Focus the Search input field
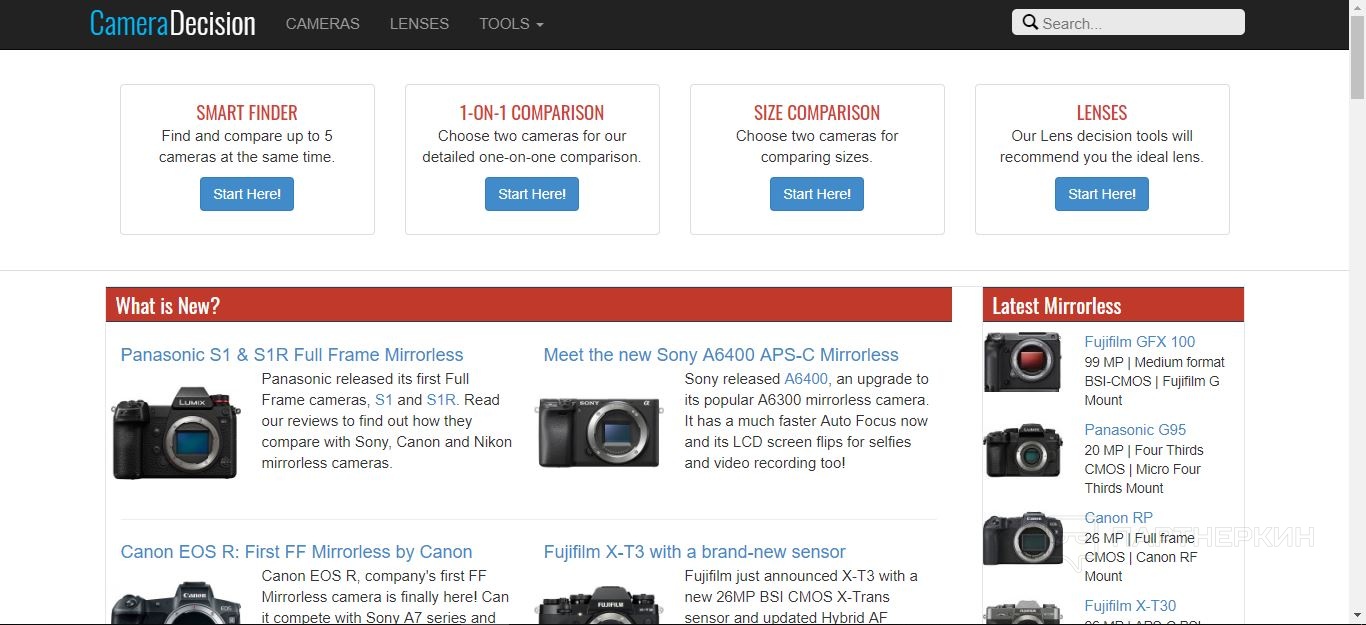This screenshot has width=1366, height=625. [x=1128, y=23]
